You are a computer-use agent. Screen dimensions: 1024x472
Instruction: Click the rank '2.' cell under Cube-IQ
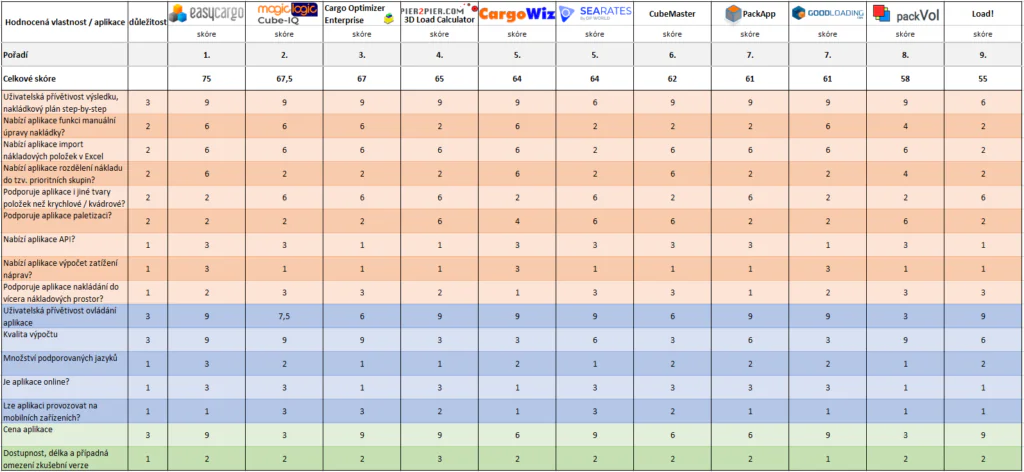284,55
